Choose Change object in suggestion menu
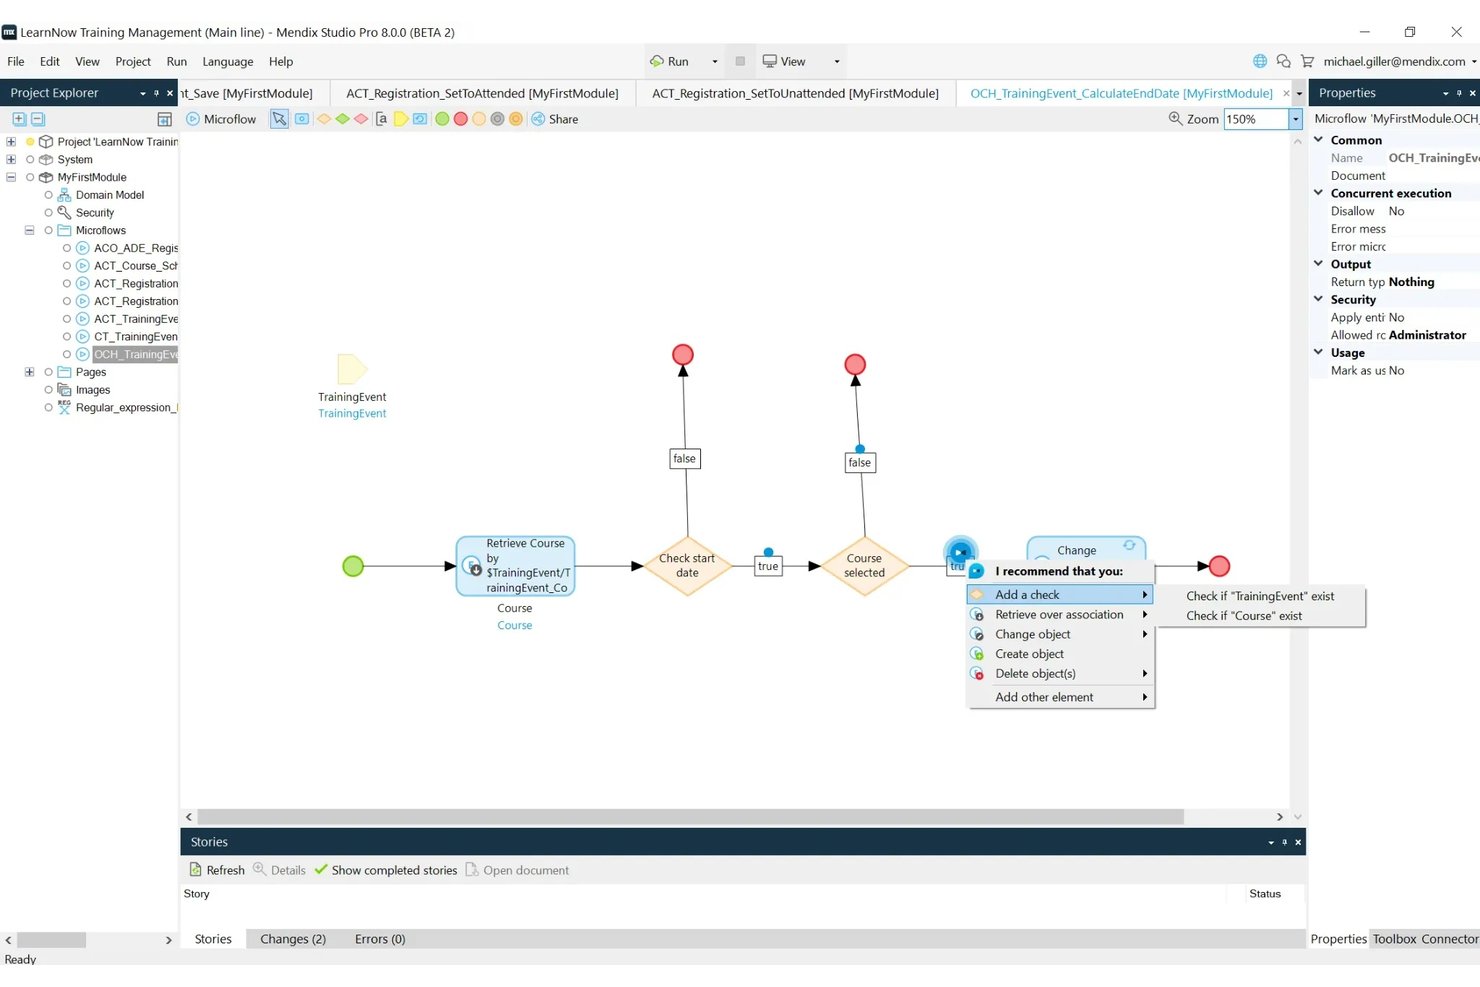The height and width of the screenshot is (987, 1480). pyautogui.click(x=1060, y=634)
